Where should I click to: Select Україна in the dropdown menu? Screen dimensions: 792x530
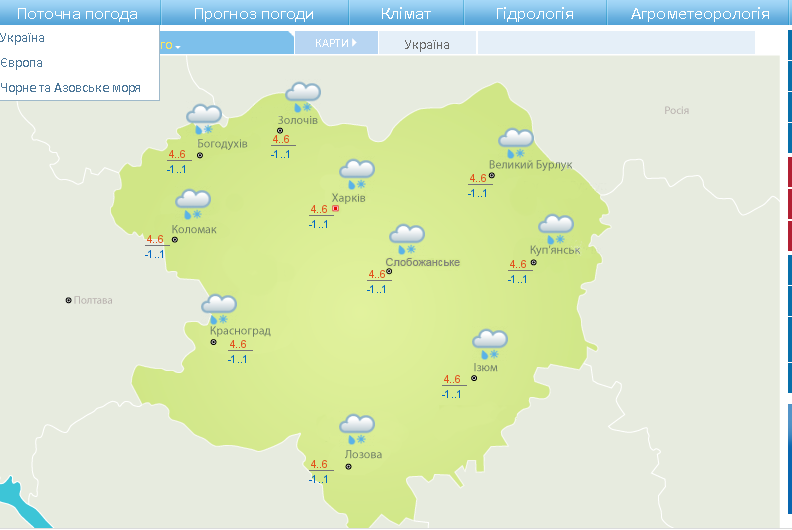pos(22,38)
